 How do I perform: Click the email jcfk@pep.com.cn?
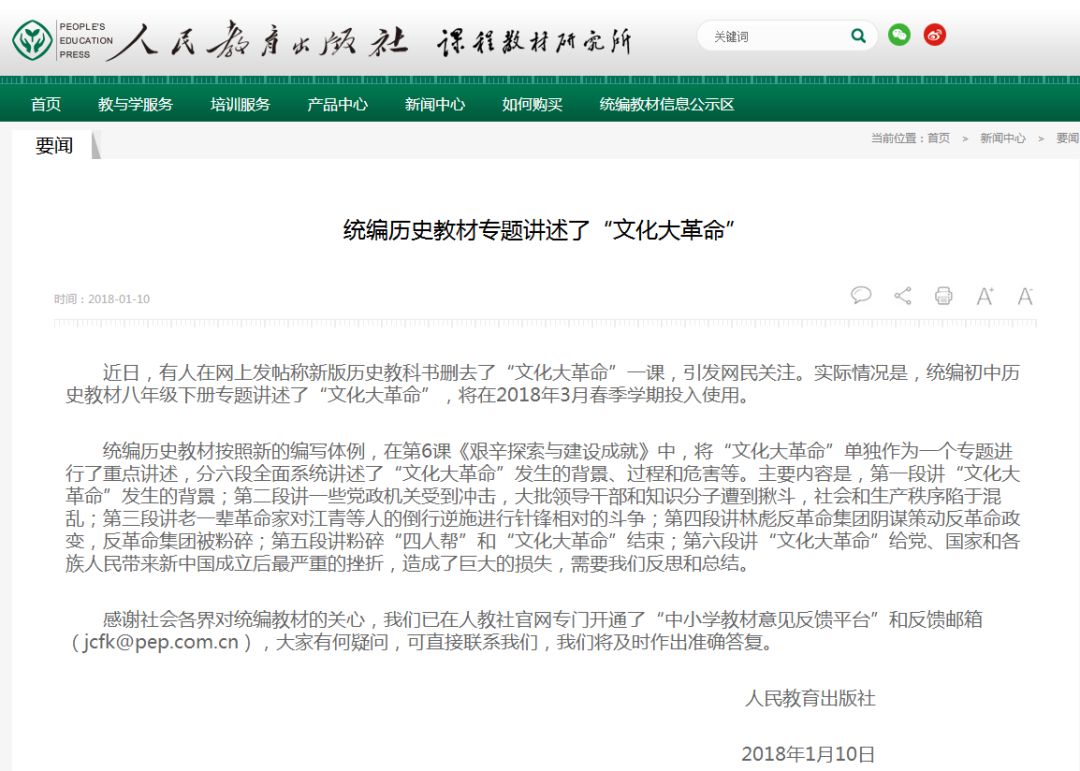click(160, 642)
